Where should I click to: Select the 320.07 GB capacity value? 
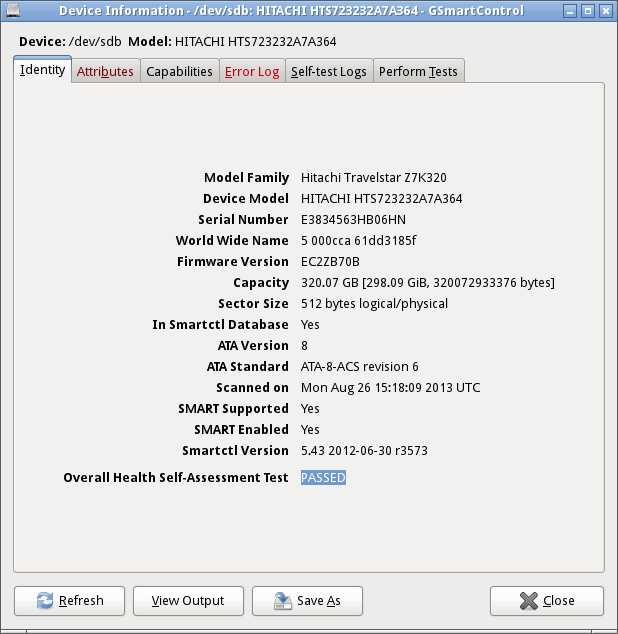[x=428, y=283]
